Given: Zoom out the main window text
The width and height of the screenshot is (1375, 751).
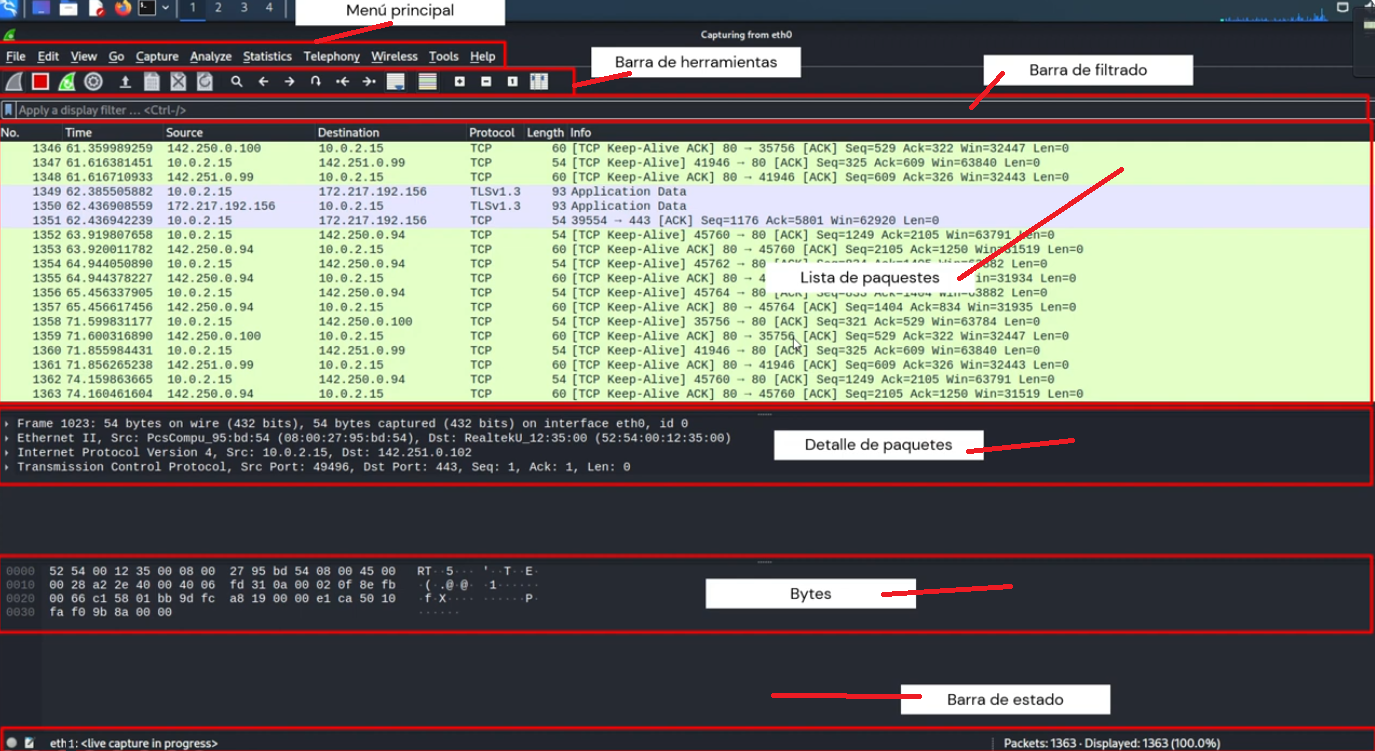Looking at the screenshot, I should 486,82.
